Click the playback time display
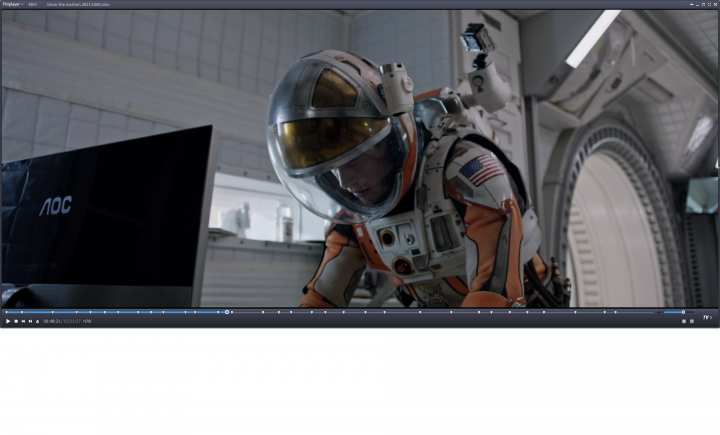Image resolution: width=720 pixels, height=435 pixels. (x=62, y=321)
